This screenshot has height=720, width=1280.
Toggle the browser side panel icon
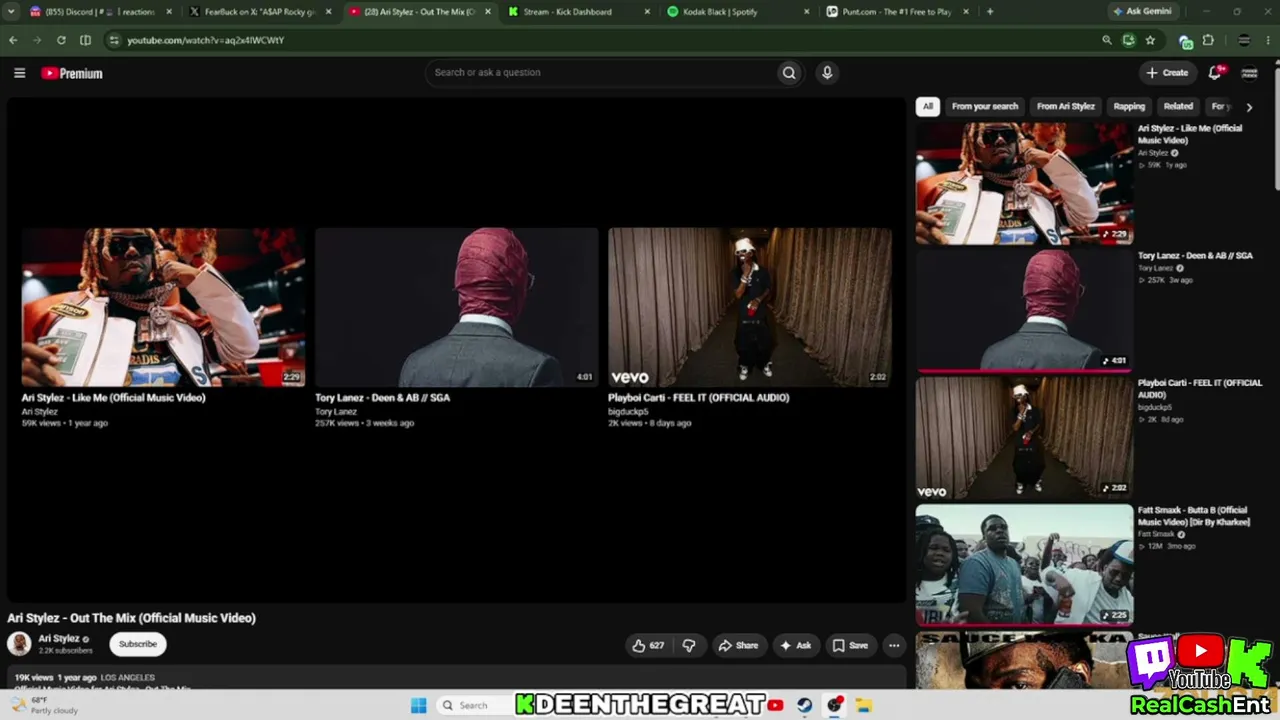point(85,40)
